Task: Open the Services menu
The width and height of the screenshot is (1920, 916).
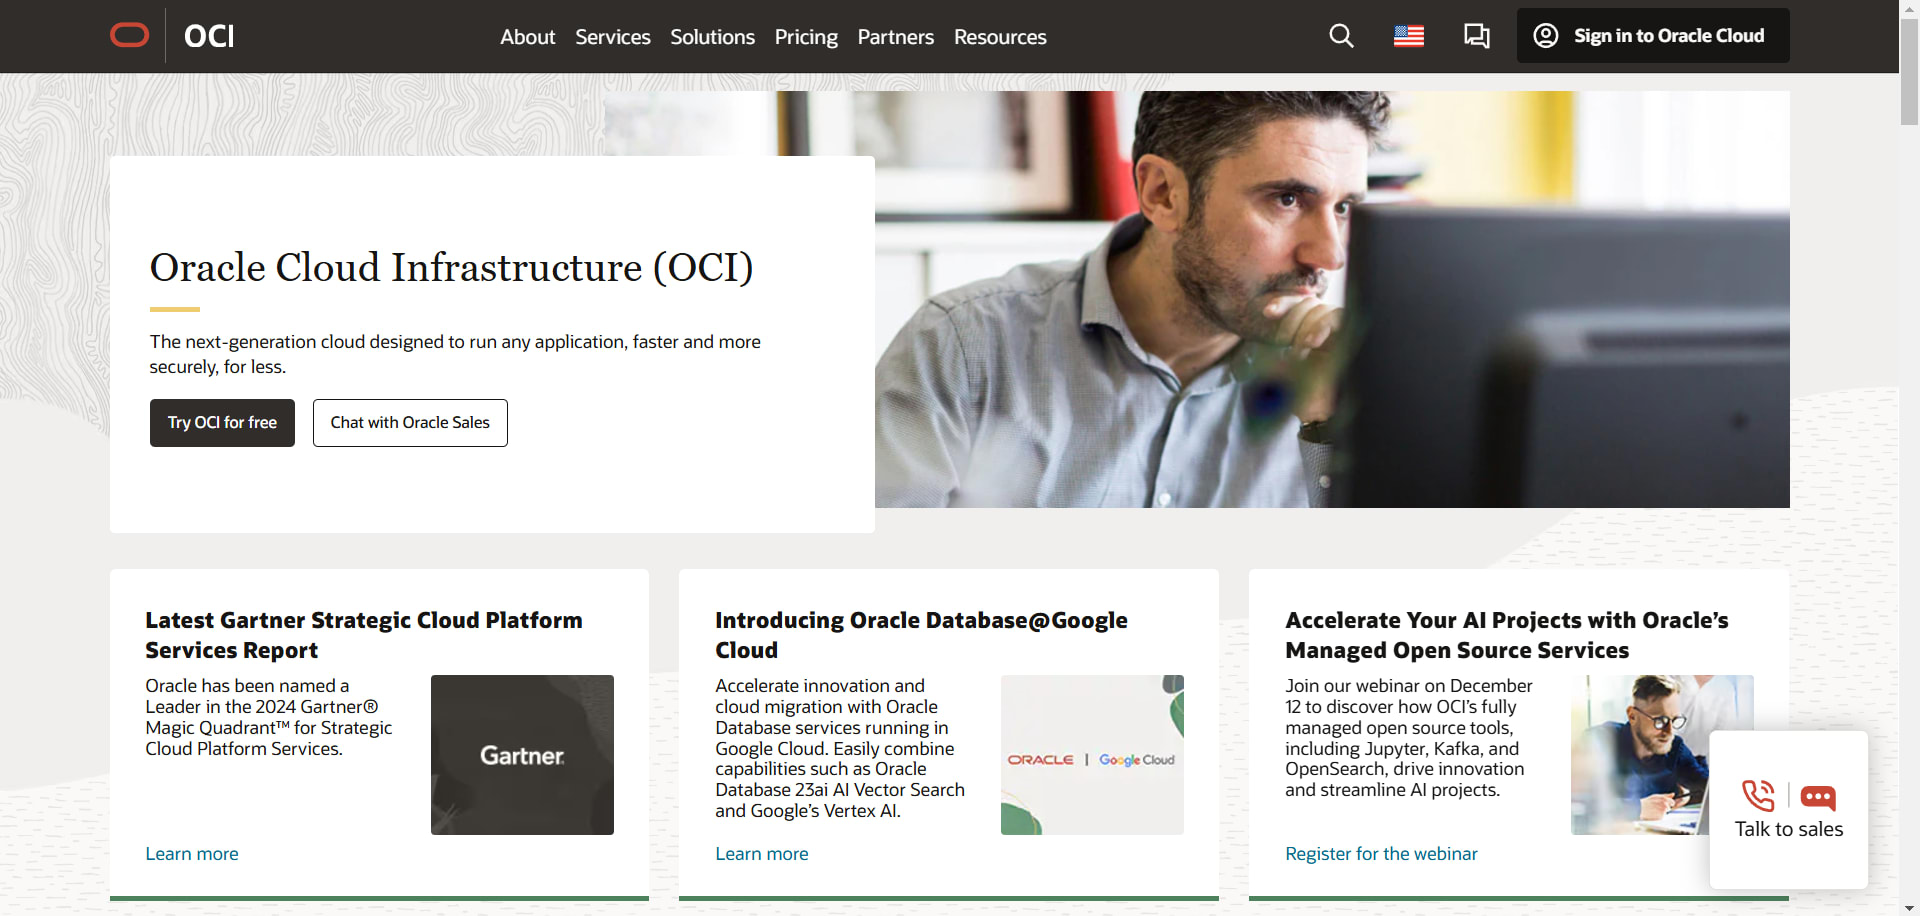Action: pyautogui.click(x=613, y=37)
